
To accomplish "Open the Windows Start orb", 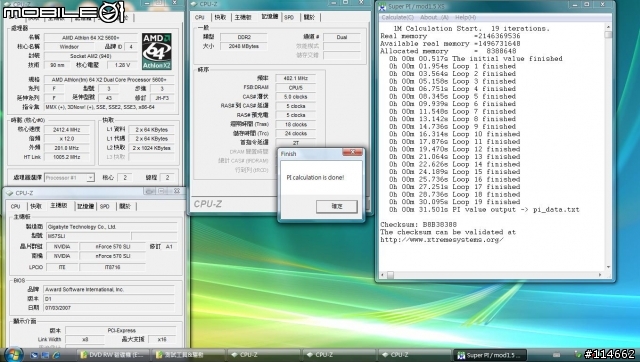I will click(x=13, y=354).
